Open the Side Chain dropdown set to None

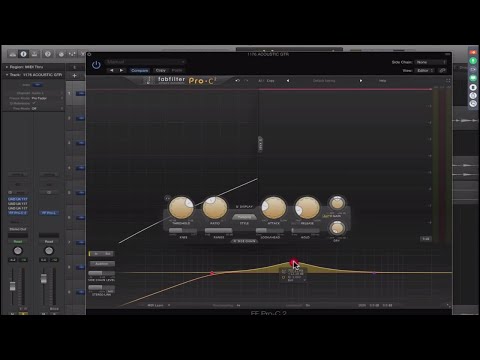point(431,62)
